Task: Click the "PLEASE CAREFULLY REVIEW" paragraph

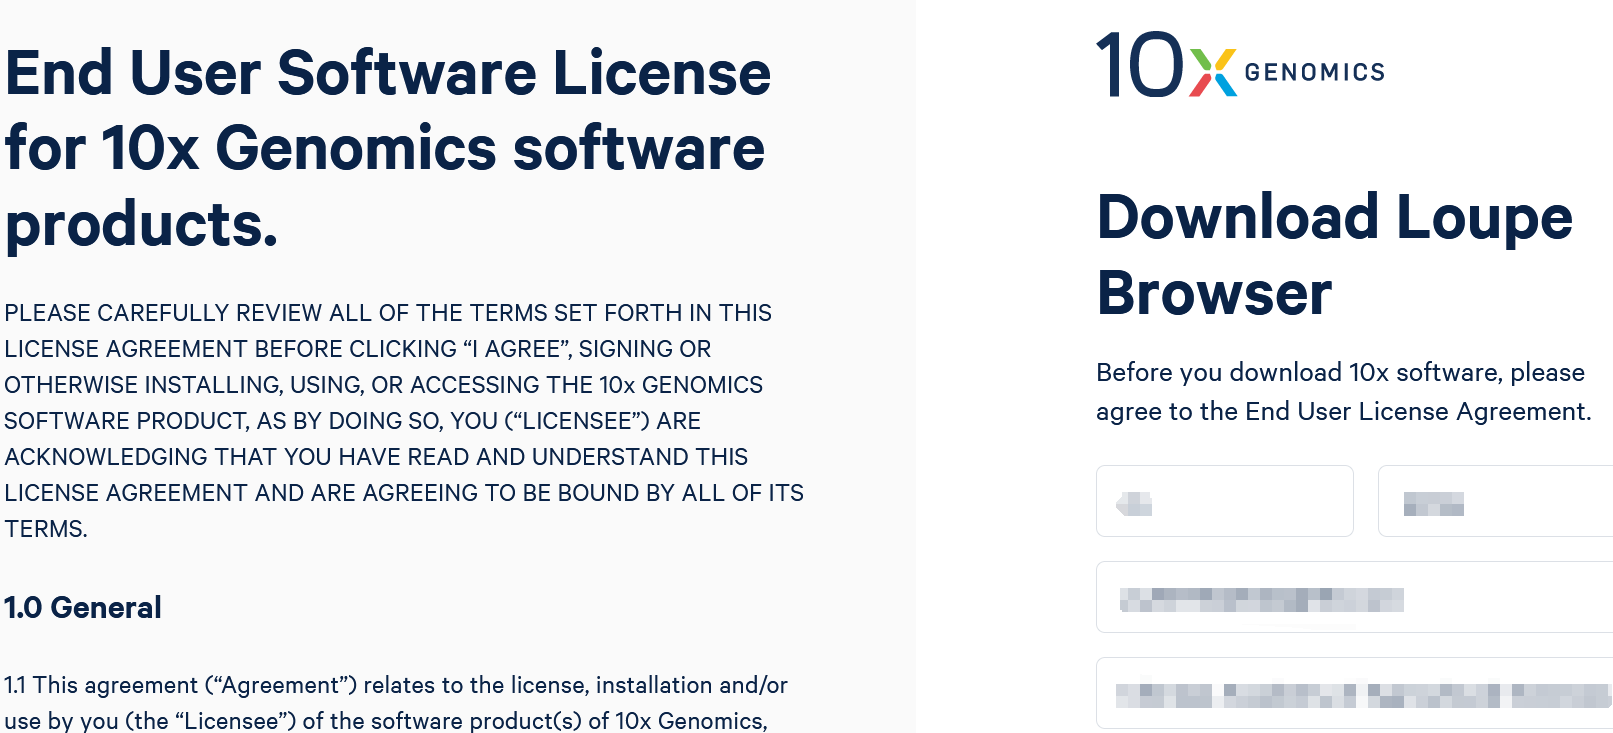Action: pos(404,421)
